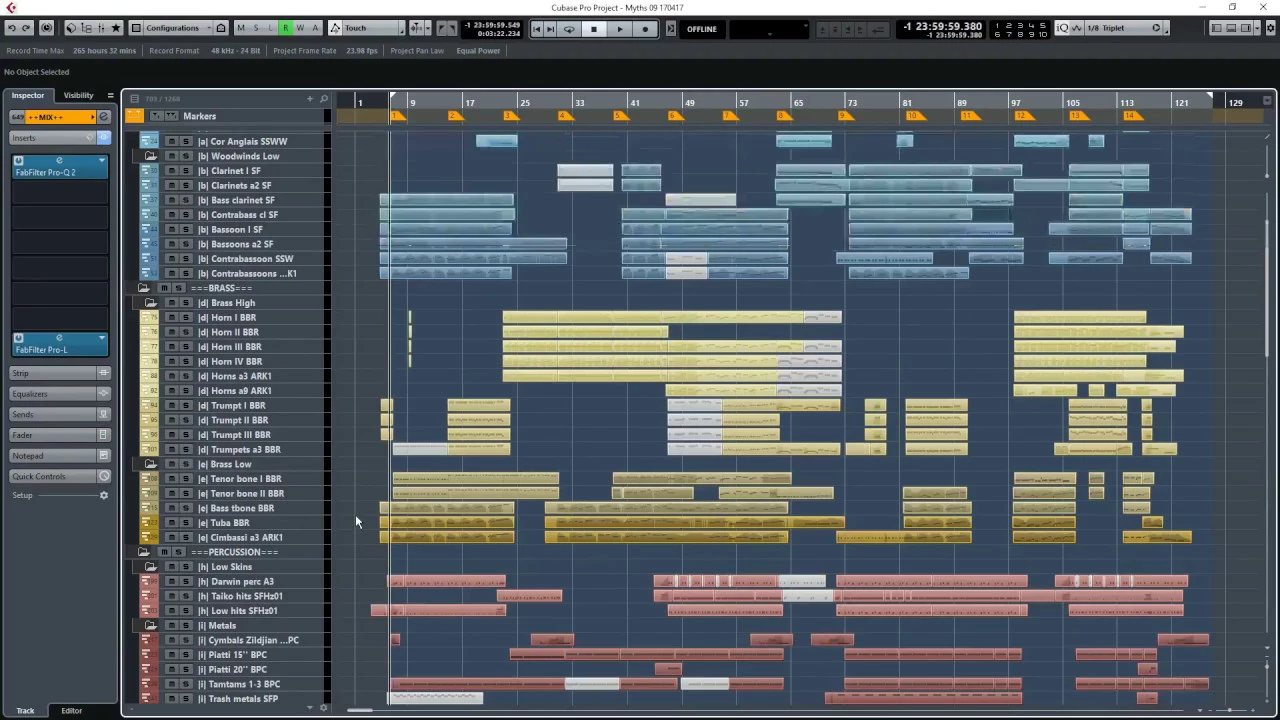Open the Inspector panel hamburger menu
This screenshot has height=720, width=1280.
pos(110,95)
